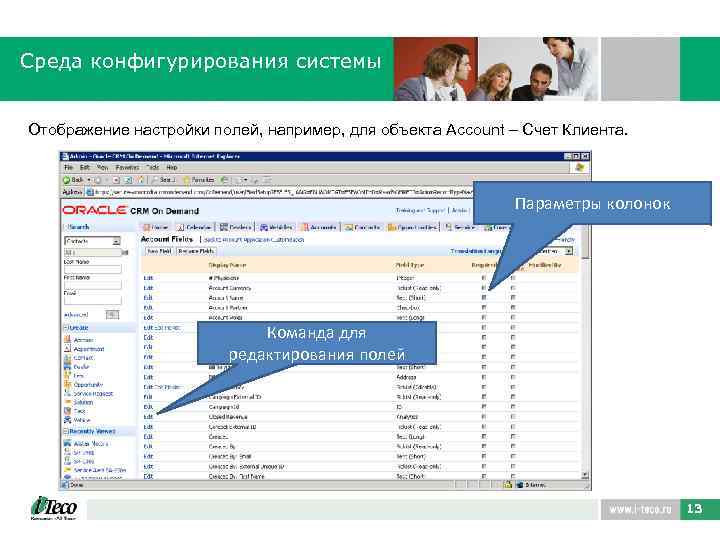Viewport: 720px width, 540px height.
Task: Toggle Required checkbox for Campaign Id row
Action: click(x=484, y=407)
